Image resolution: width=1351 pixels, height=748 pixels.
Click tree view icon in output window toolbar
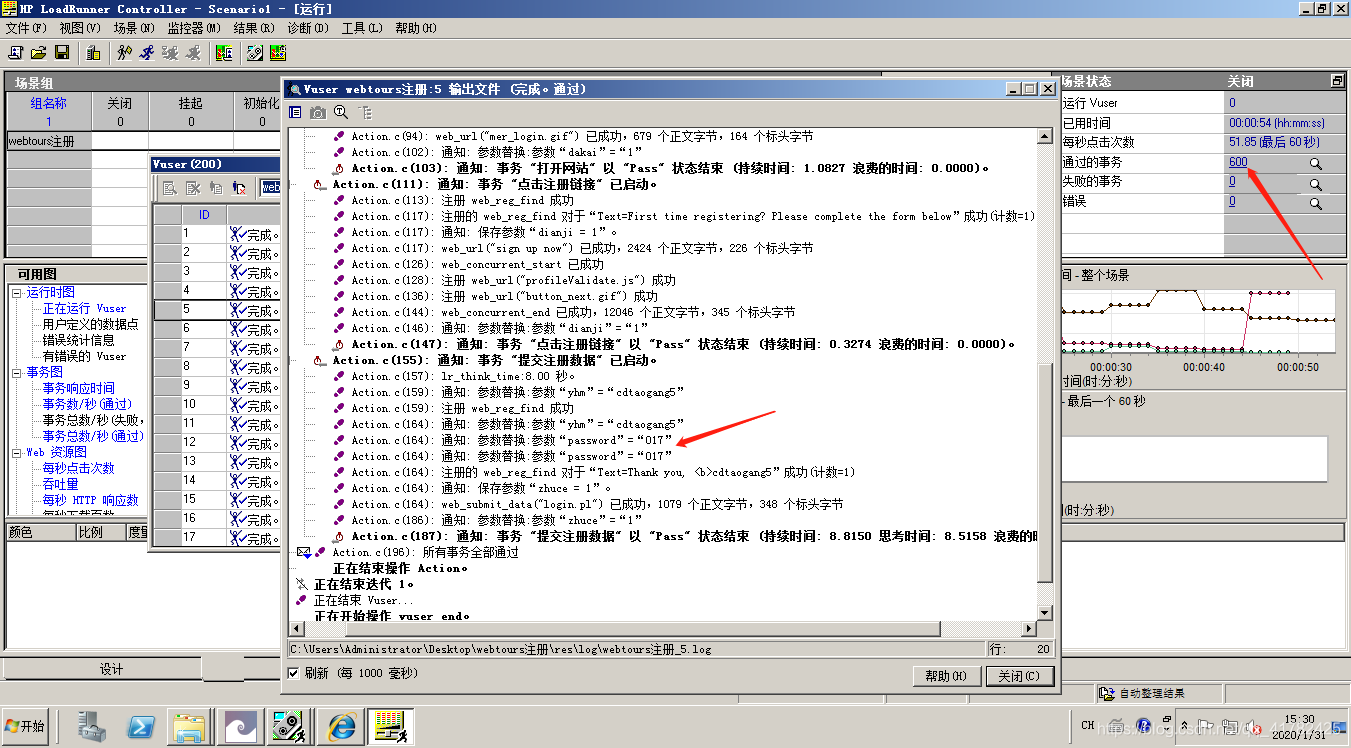pyautogui.click(x=364, y=113)
